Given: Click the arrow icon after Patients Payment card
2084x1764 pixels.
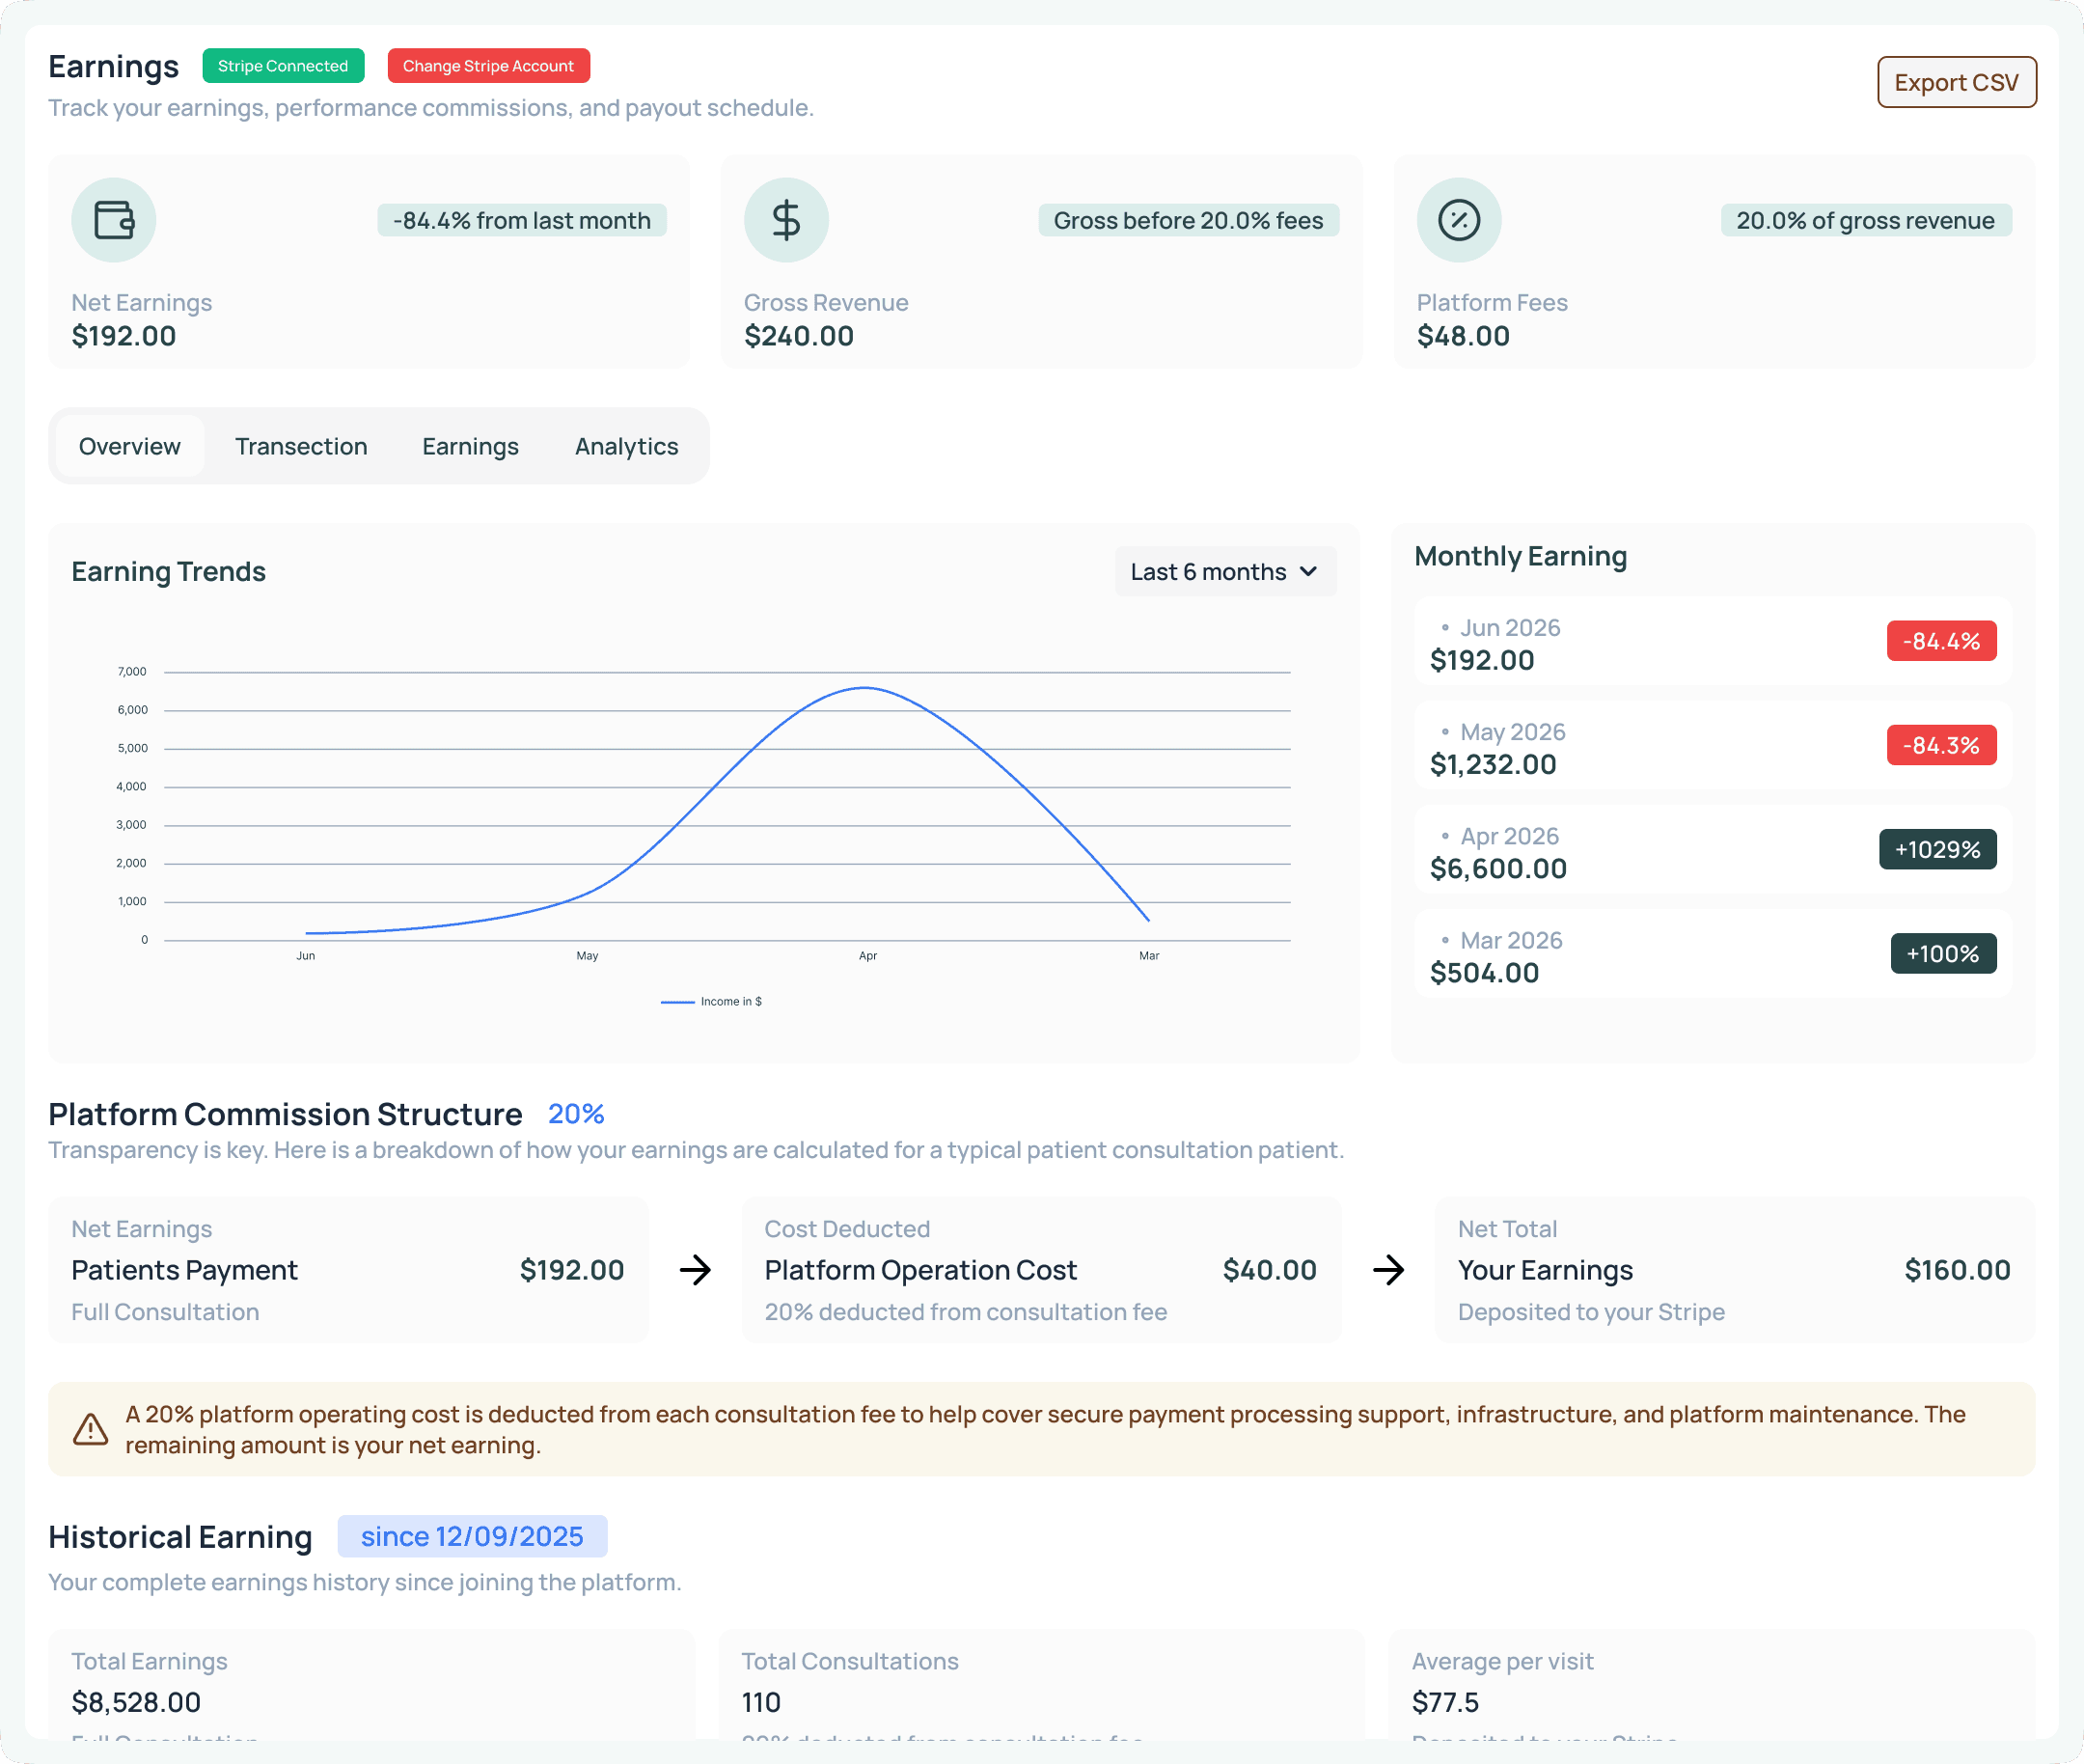Looking at the screenshot, I should [695, 1270].
